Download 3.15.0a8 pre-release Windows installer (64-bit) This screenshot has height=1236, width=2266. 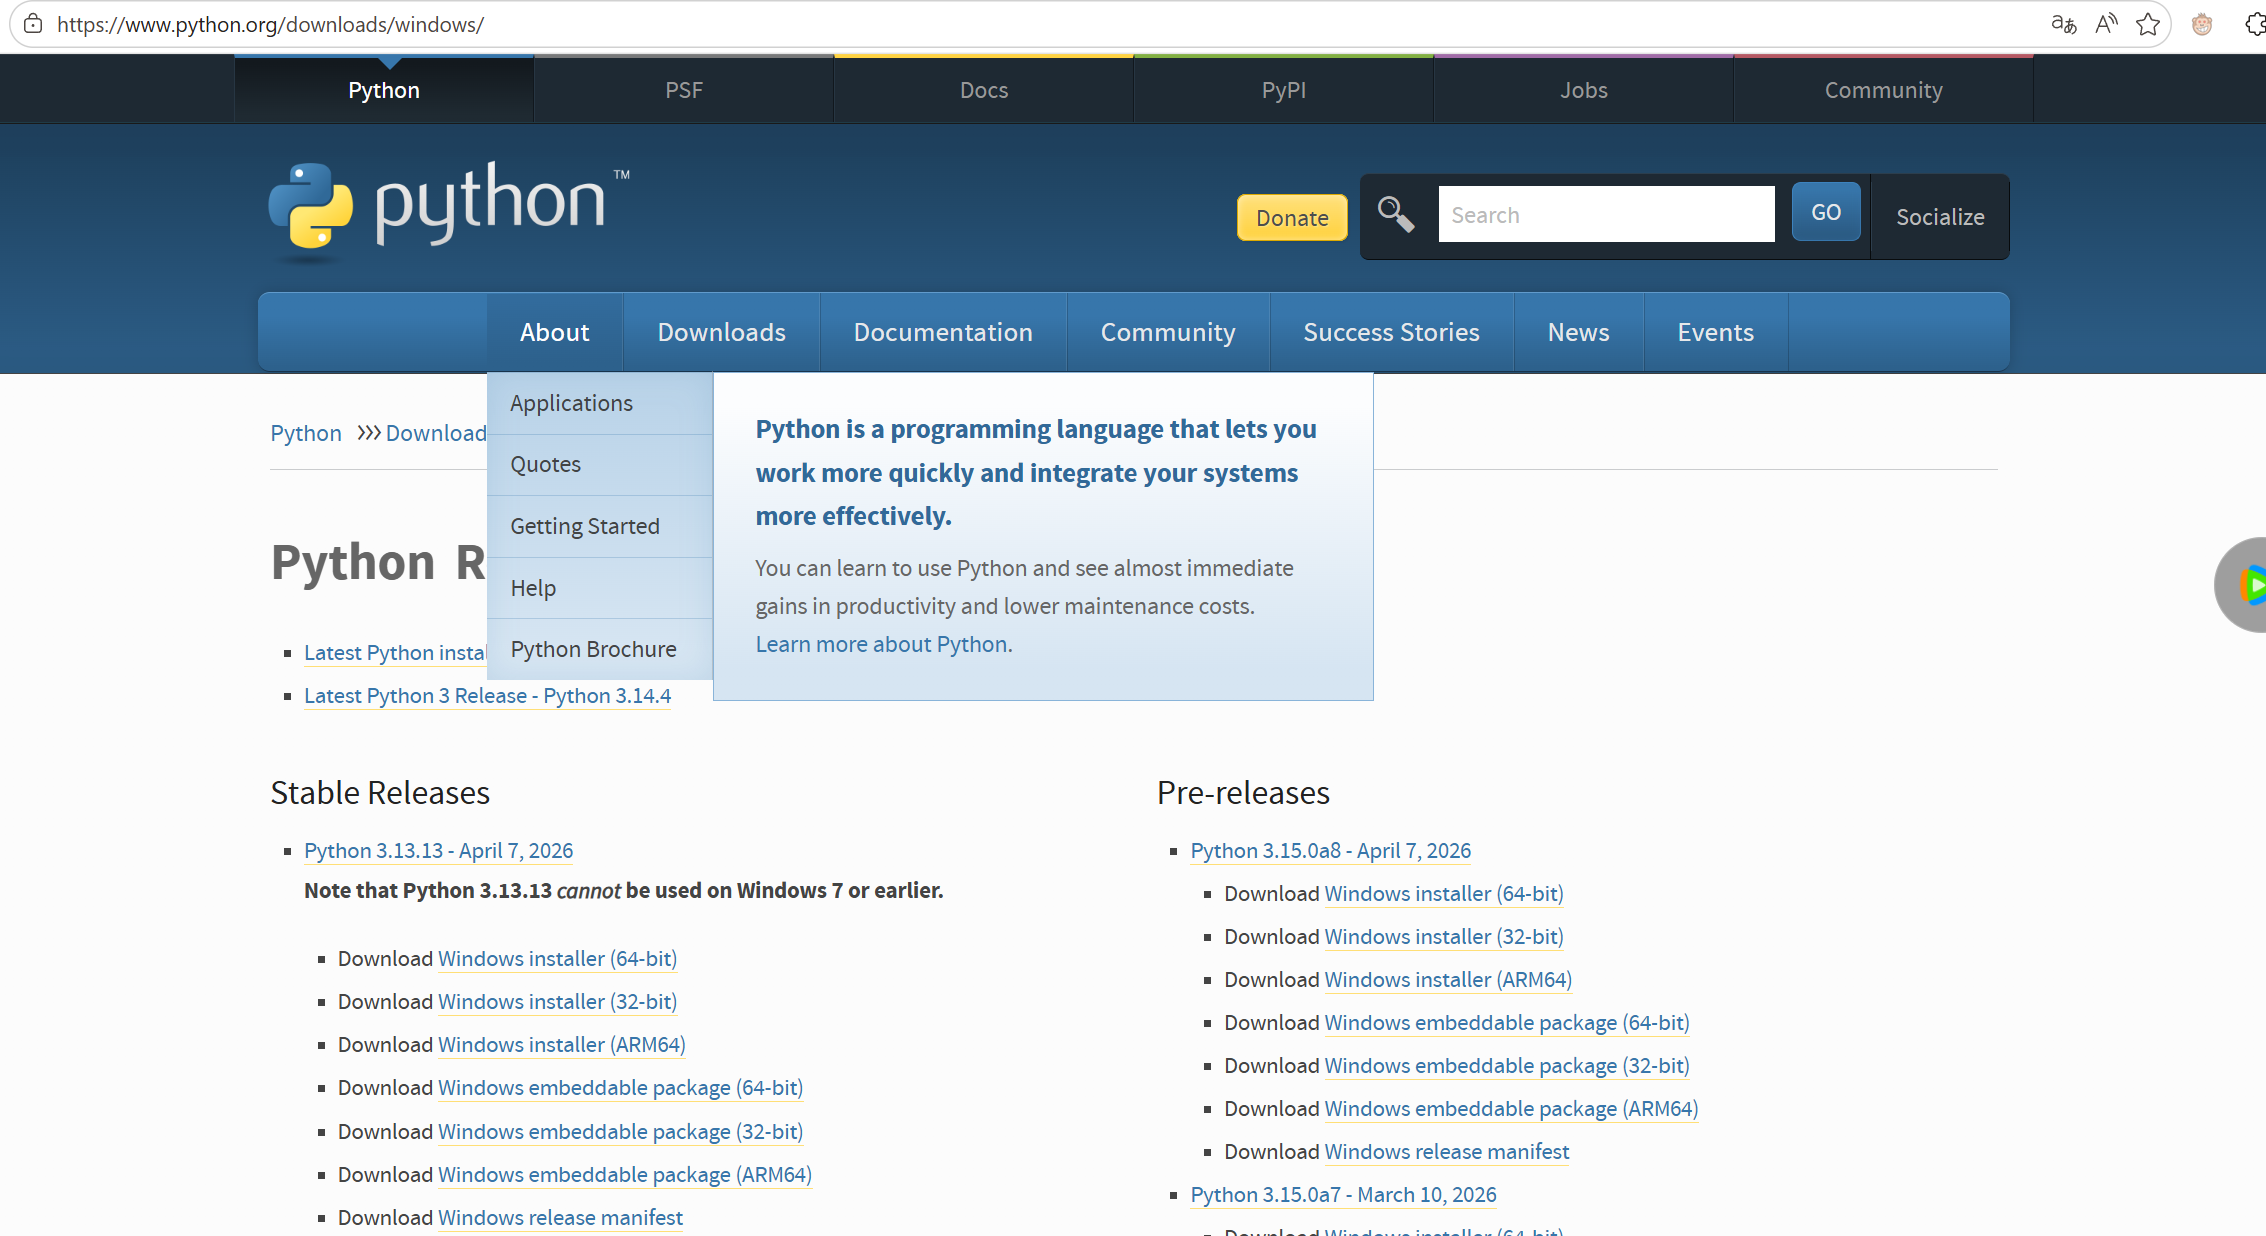point(1444,894)
